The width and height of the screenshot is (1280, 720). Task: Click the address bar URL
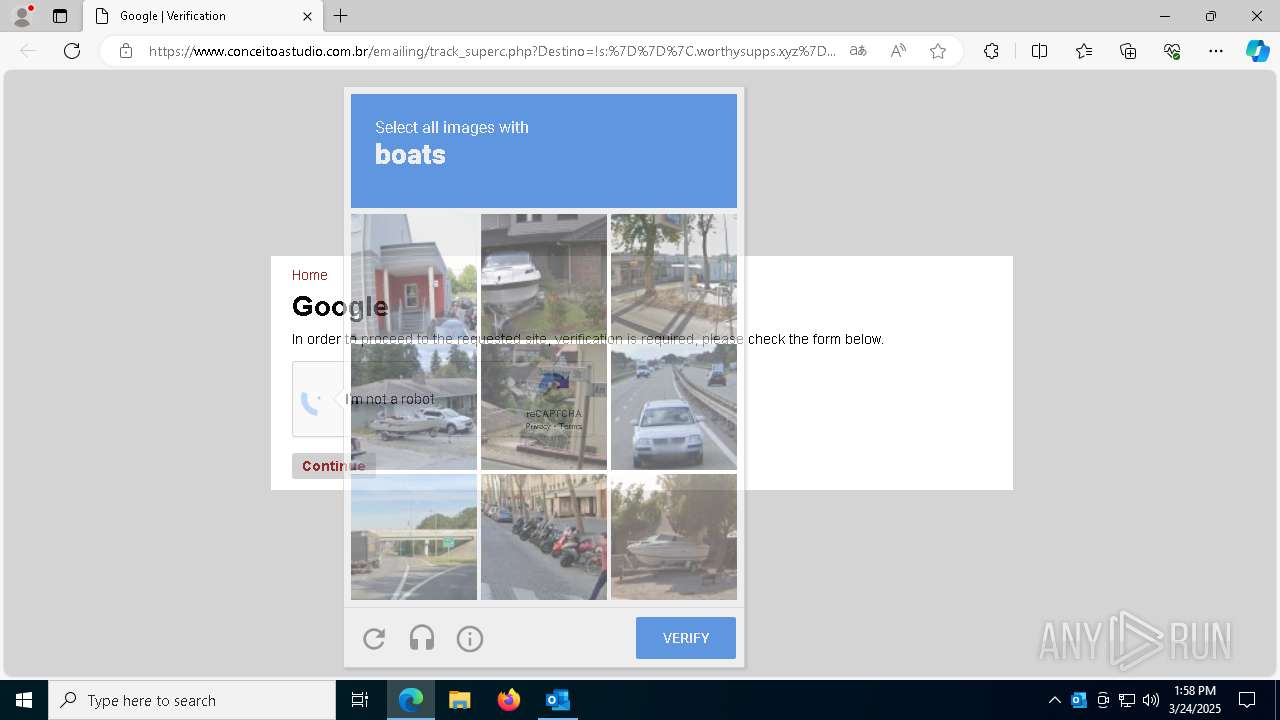[x=492, y=51]
